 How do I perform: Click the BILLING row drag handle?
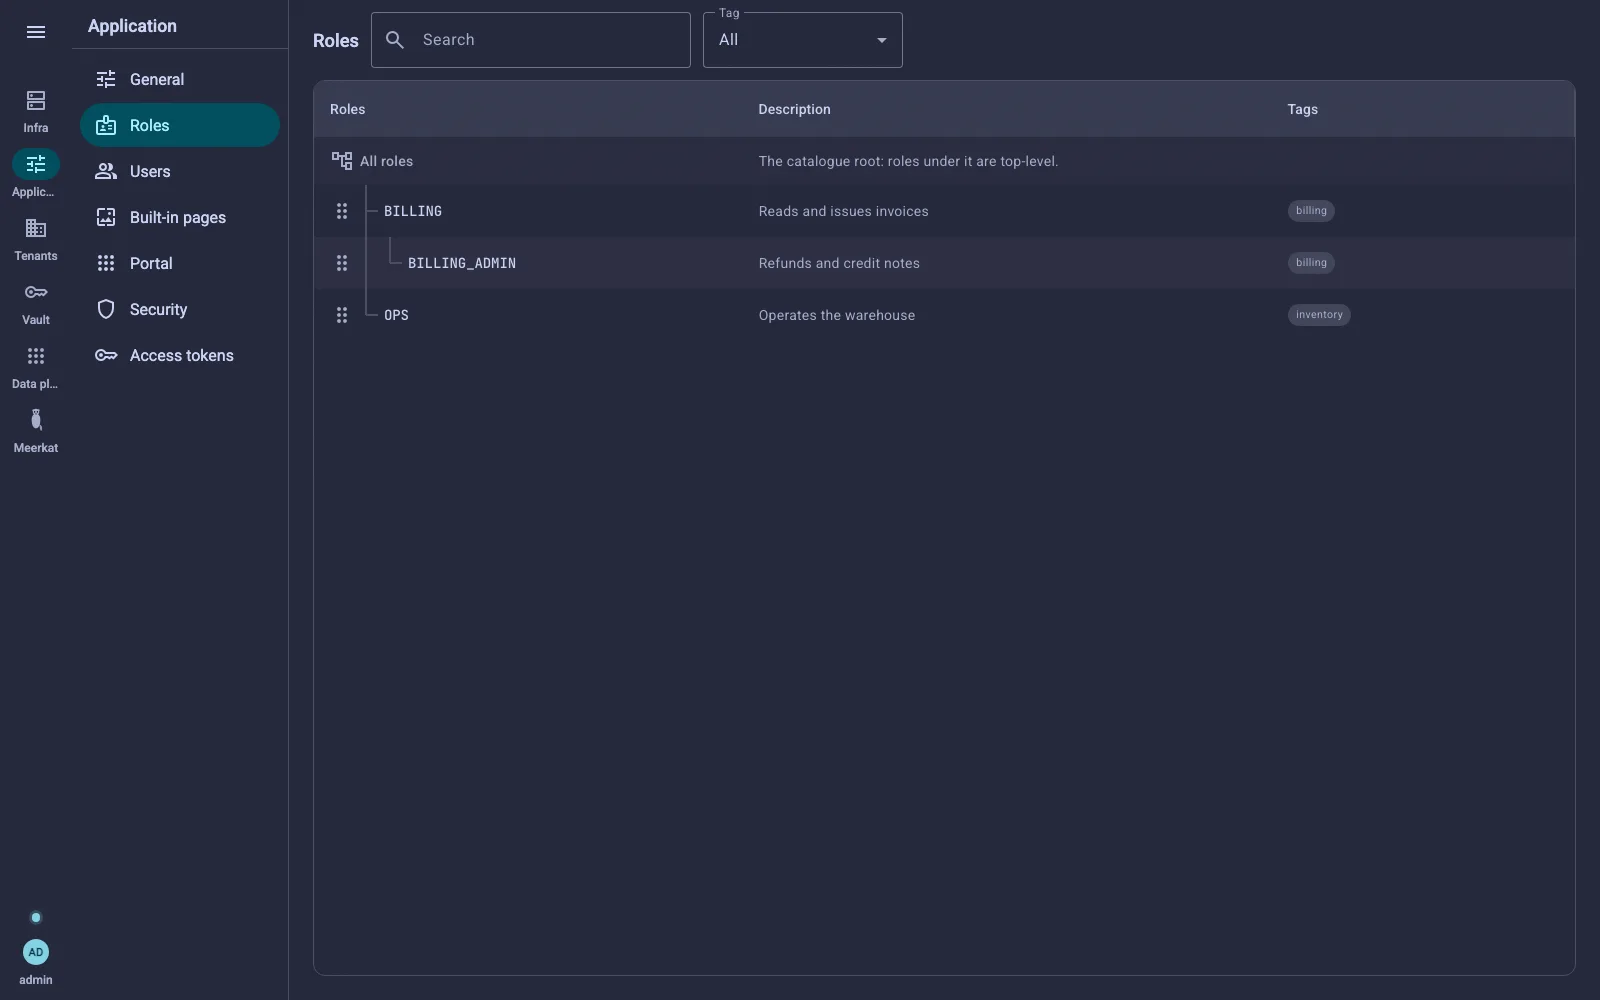tap(342, 211)
